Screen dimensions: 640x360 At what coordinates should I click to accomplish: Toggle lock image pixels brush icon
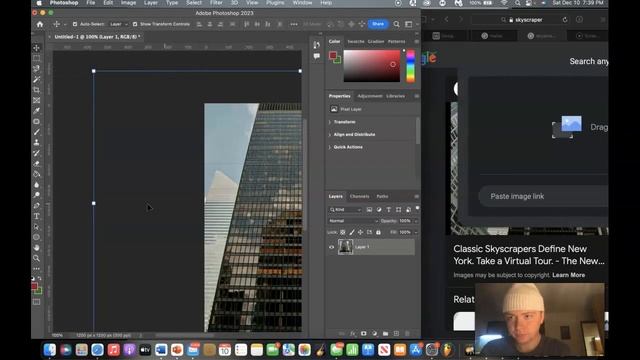pos(352,232)
